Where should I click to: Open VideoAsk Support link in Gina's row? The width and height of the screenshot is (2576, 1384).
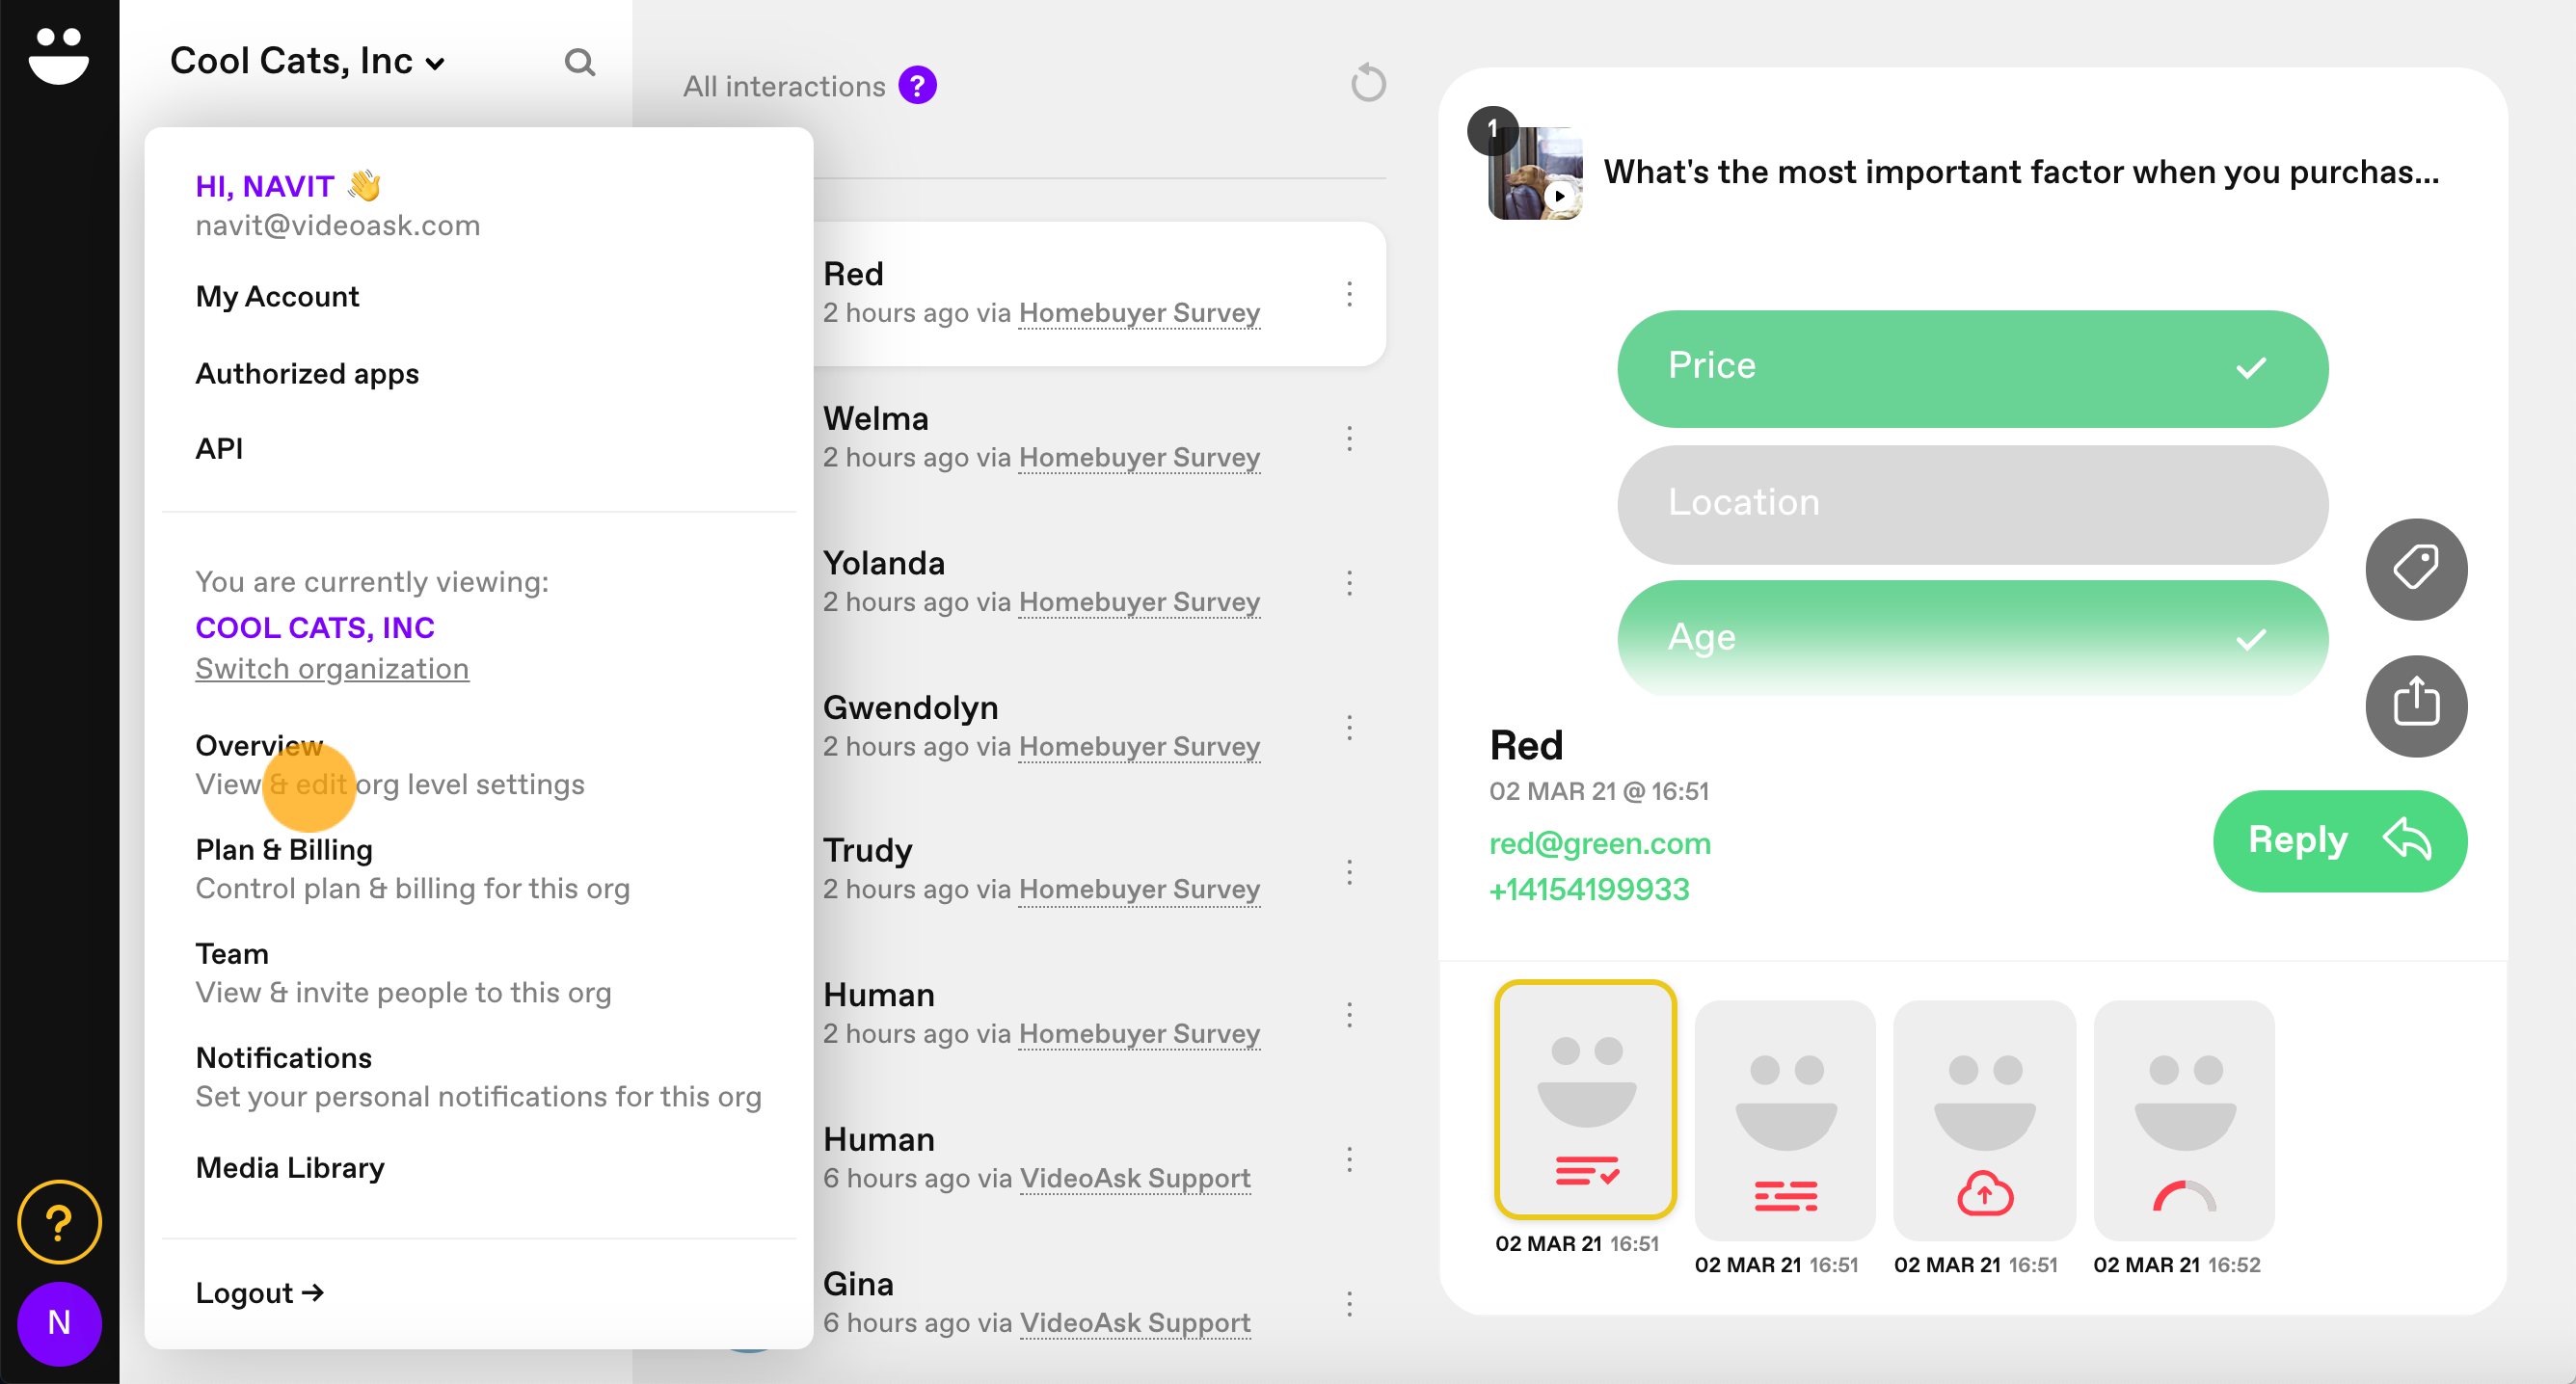(x=1134, y=1323)
